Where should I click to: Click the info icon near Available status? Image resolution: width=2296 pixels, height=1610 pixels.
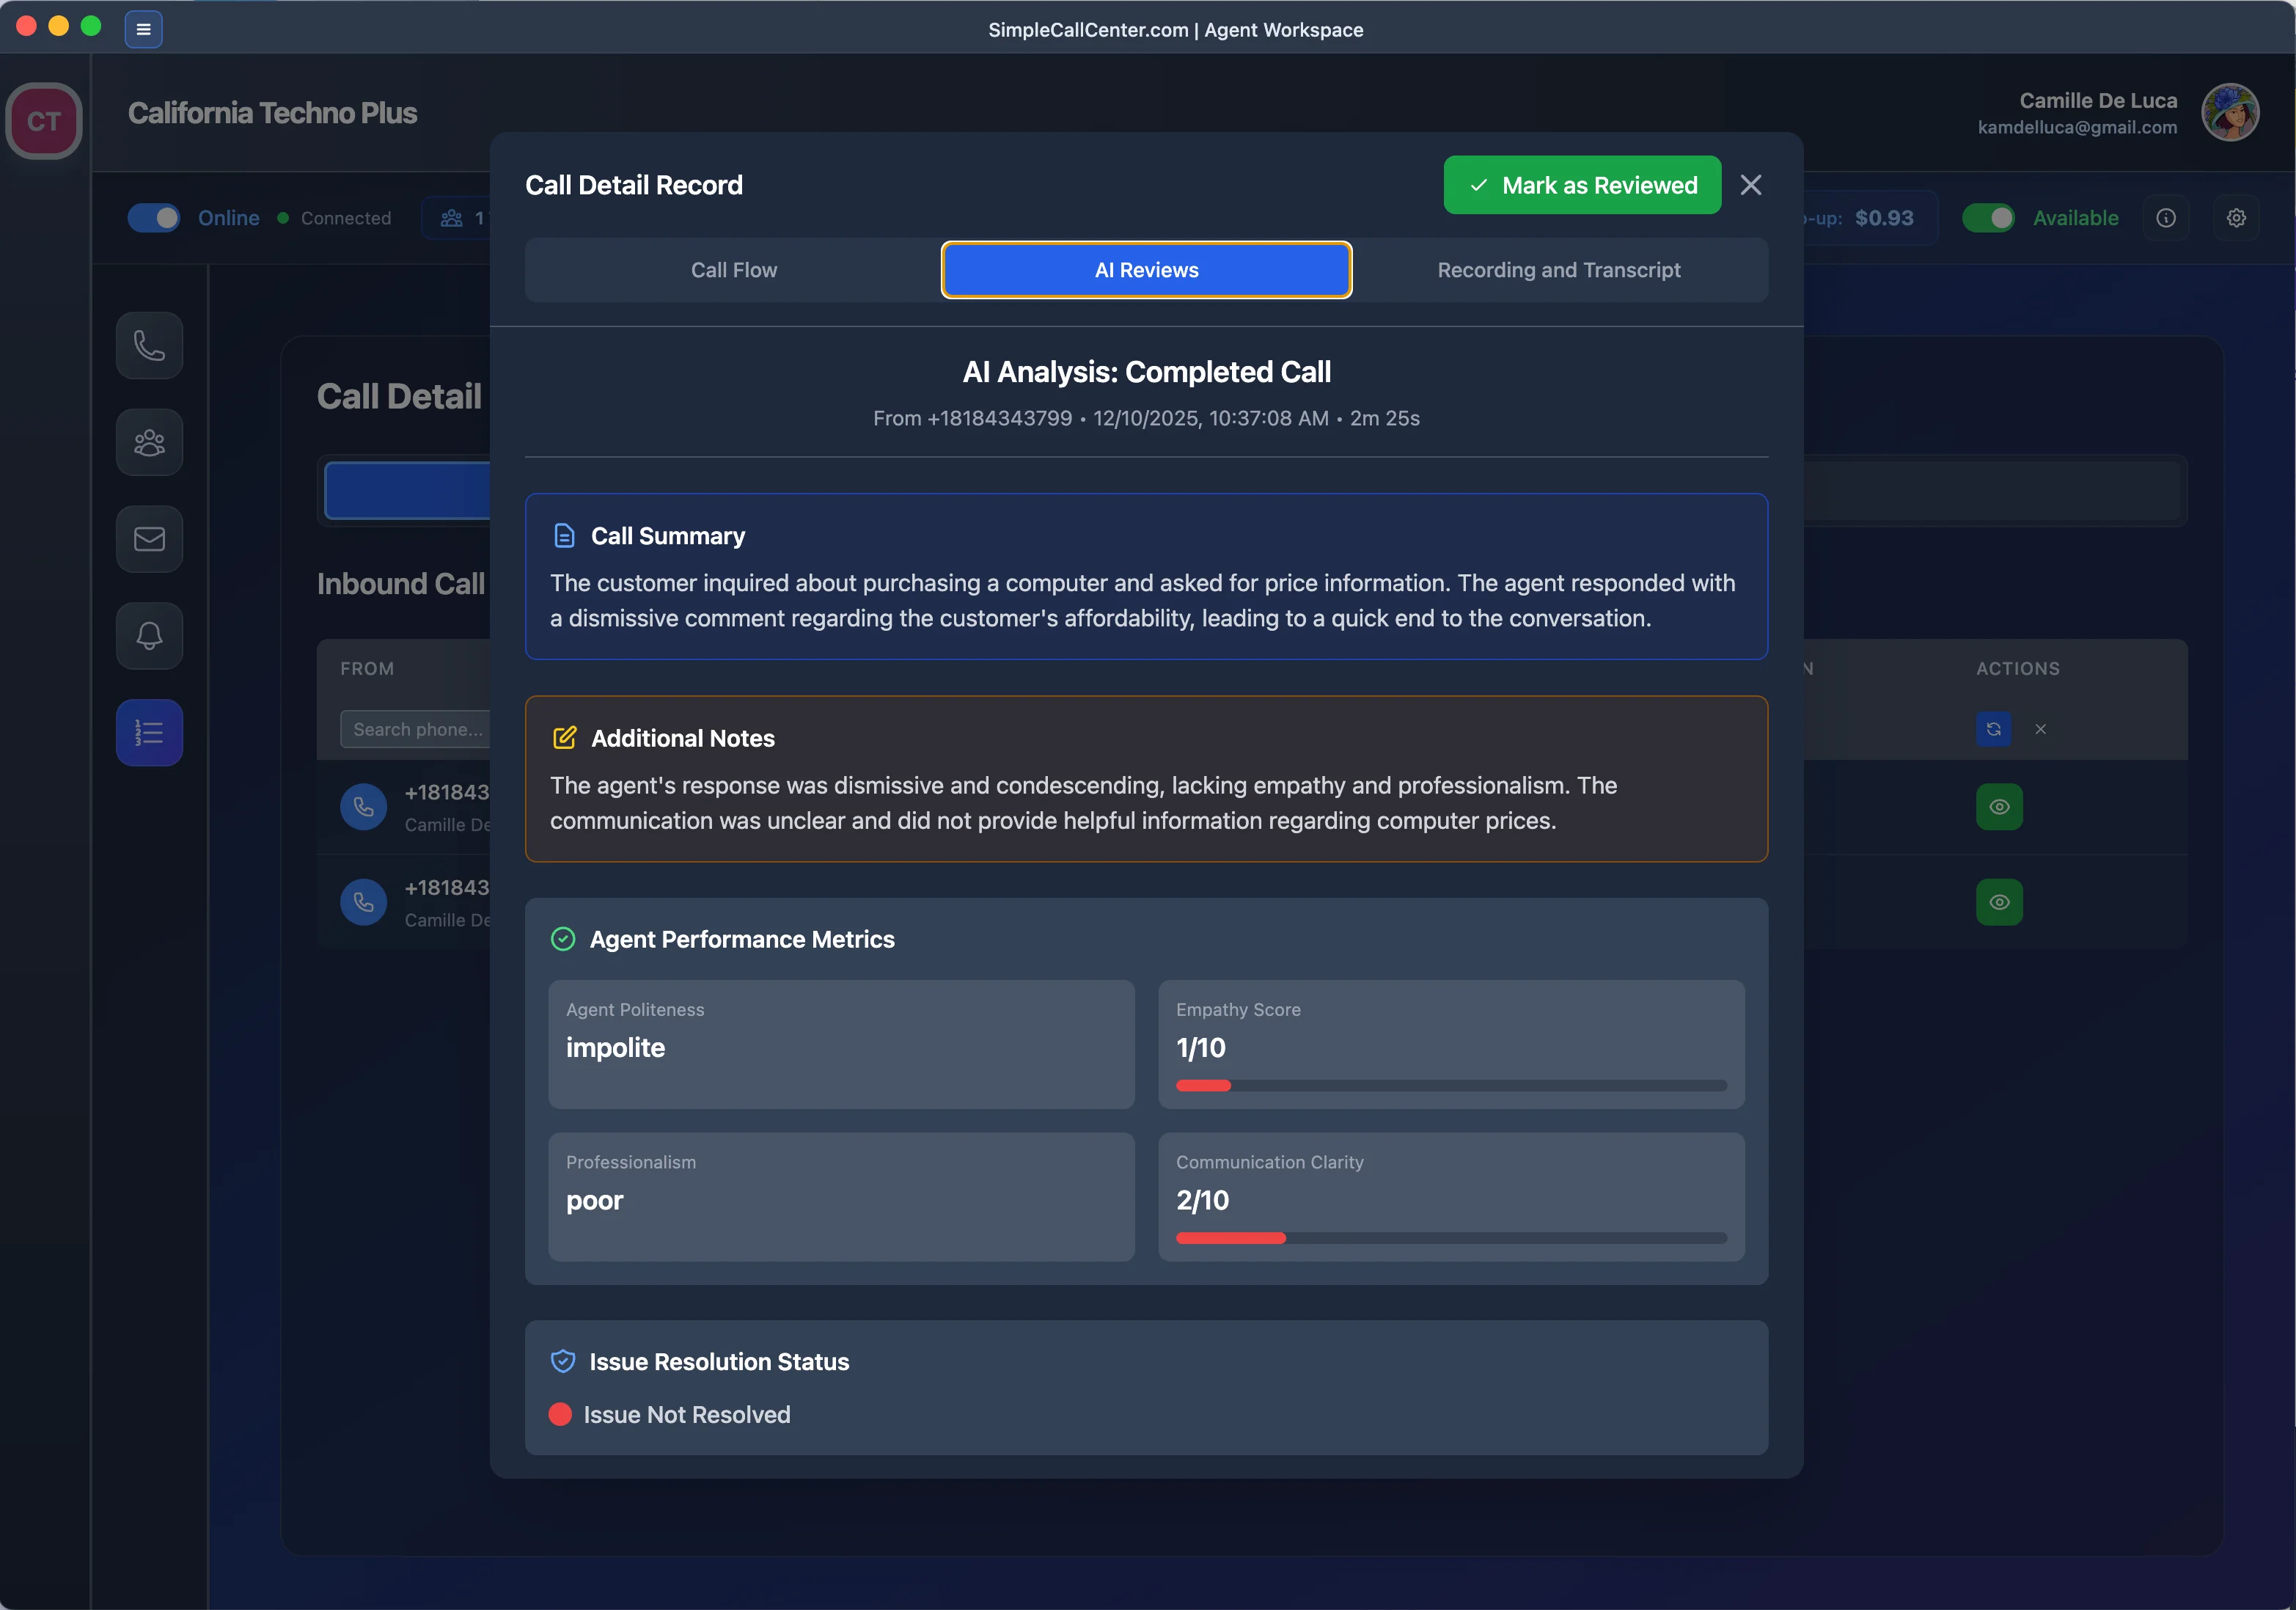[x=2167, y=217]
